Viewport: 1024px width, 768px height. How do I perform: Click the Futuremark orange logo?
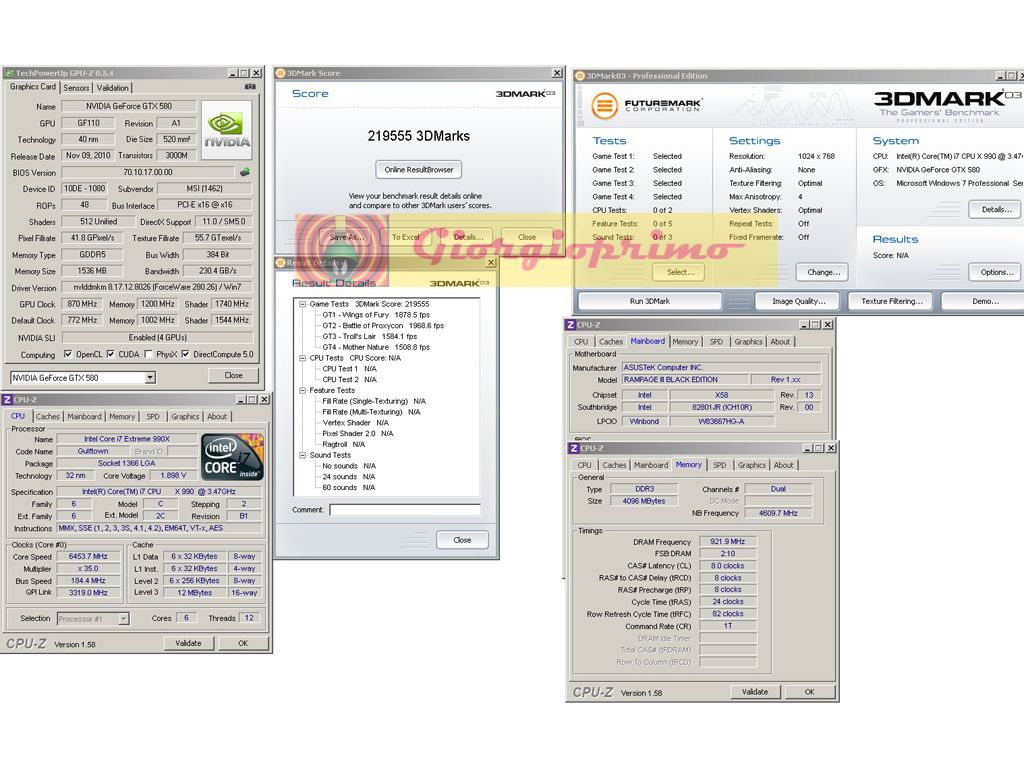click(x=604, y=106)
